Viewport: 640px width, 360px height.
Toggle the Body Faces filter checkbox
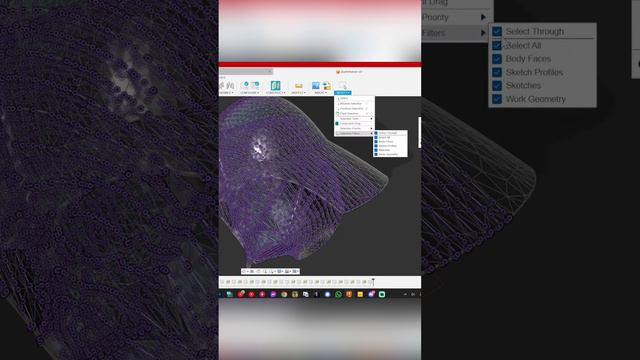click(x=376, y=142)
